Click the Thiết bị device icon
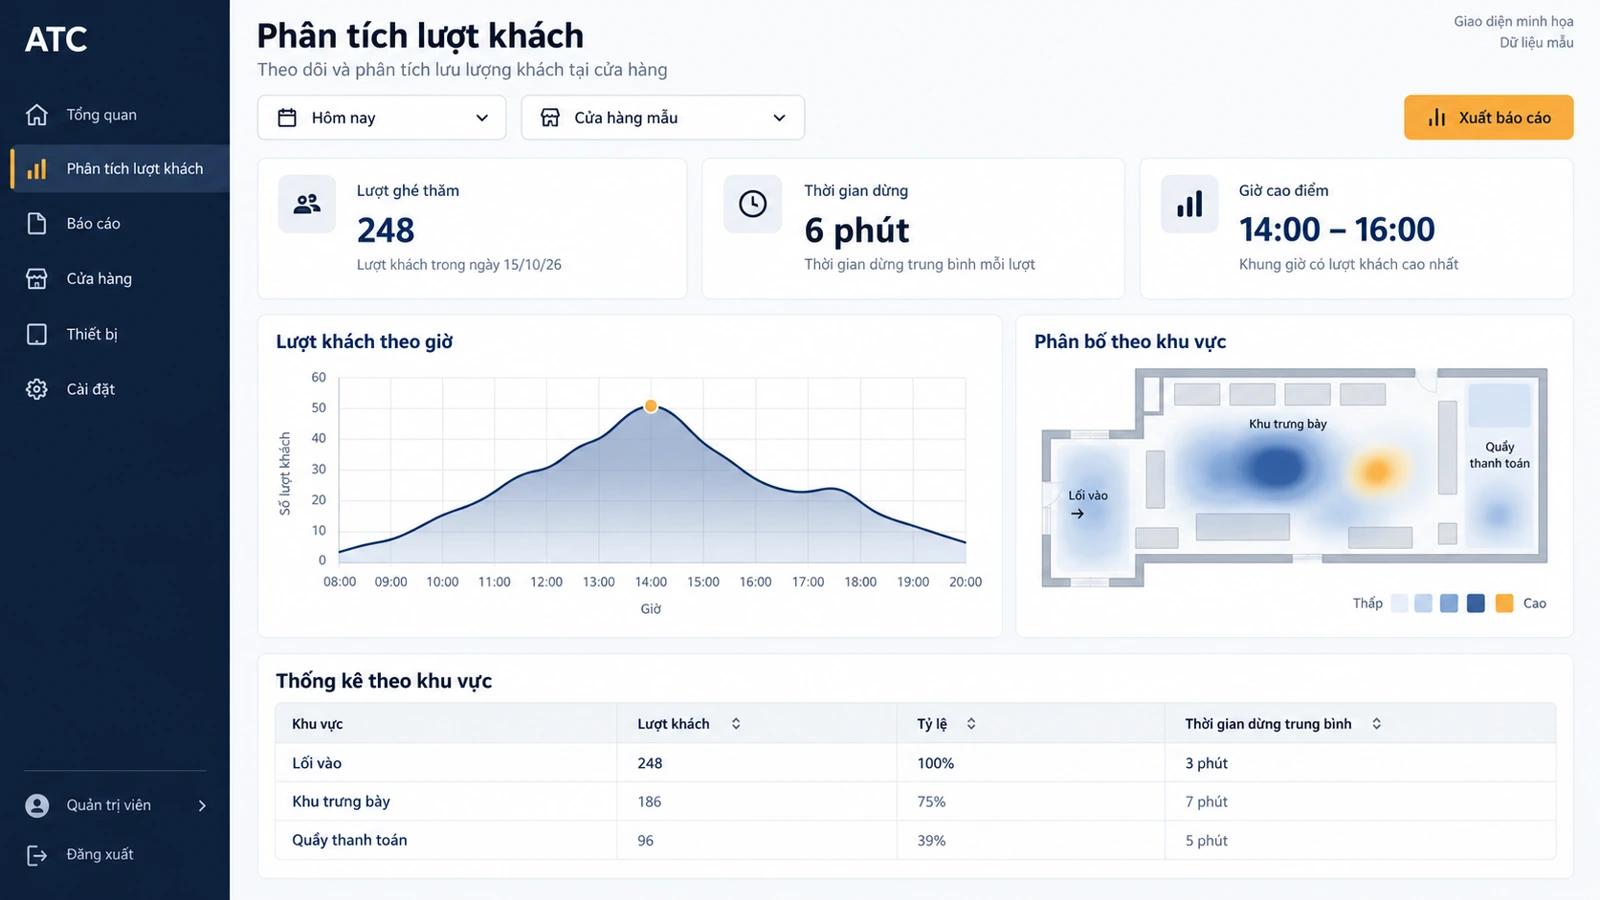The image size is (1600, 900). (x=37, y=334)
